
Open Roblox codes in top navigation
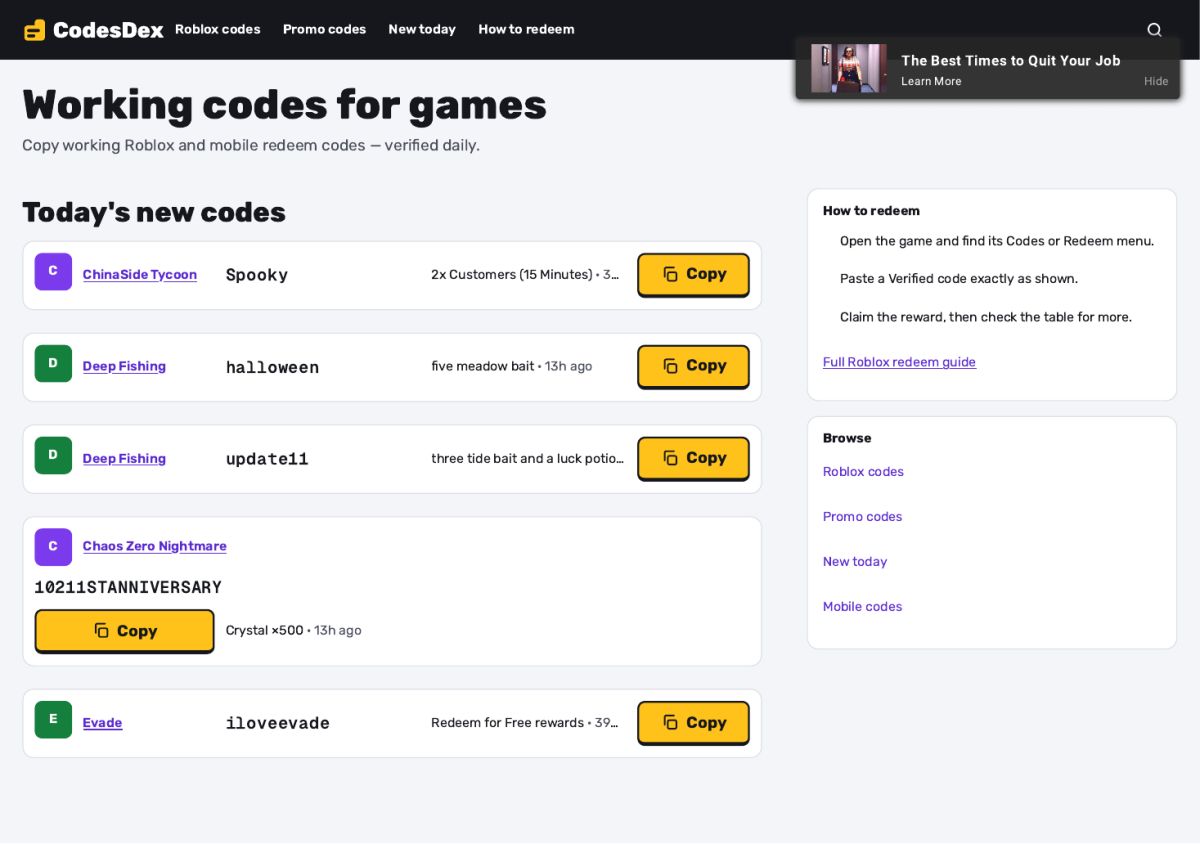pos(218,30)
